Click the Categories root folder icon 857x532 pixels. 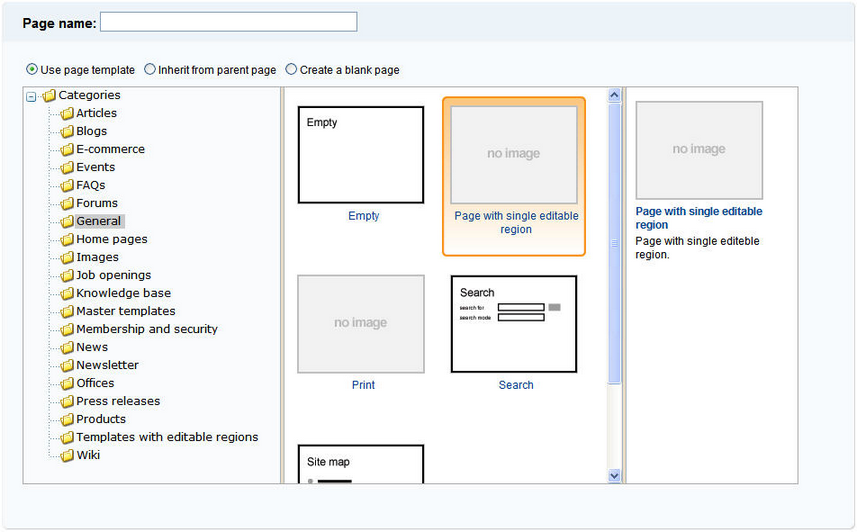pos(49,96)
